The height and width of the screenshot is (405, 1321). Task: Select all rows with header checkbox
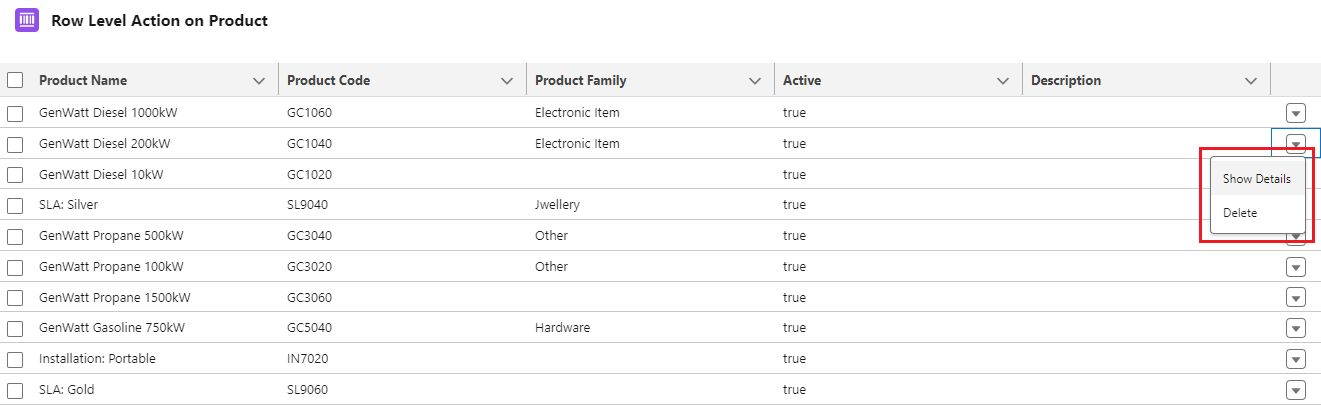coord(15,80)
